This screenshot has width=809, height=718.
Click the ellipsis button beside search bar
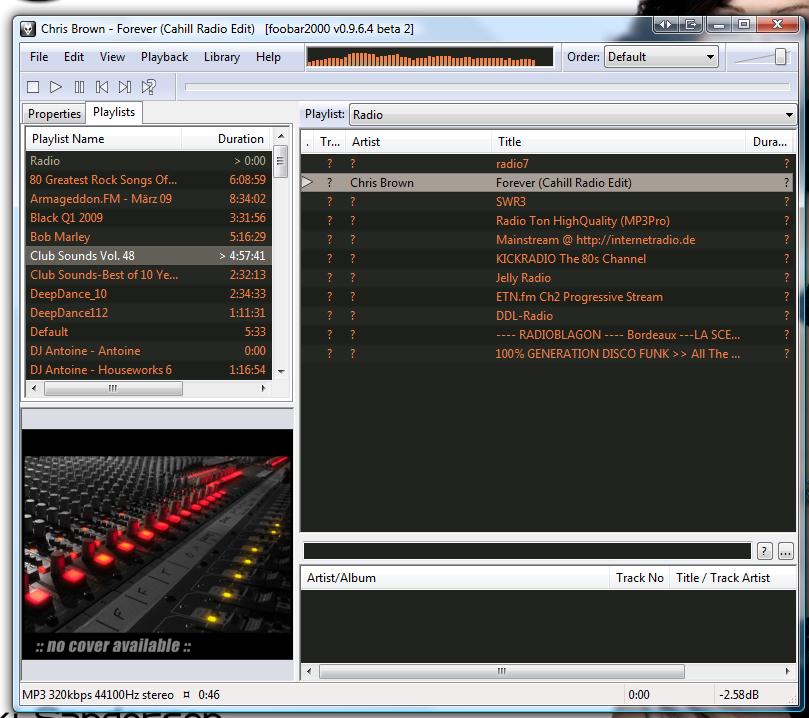coord(785,551)
